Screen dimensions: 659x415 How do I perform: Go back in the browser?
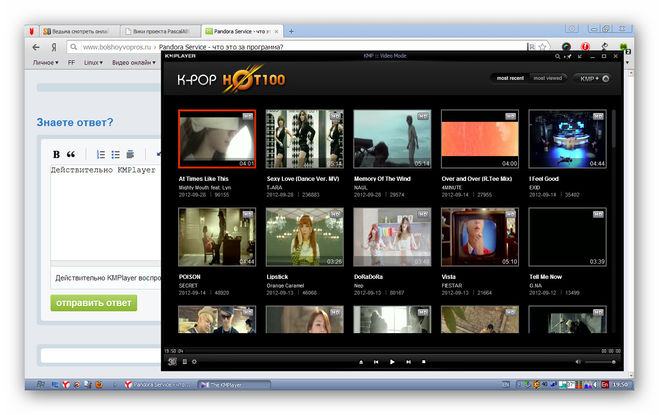[36, 47]
